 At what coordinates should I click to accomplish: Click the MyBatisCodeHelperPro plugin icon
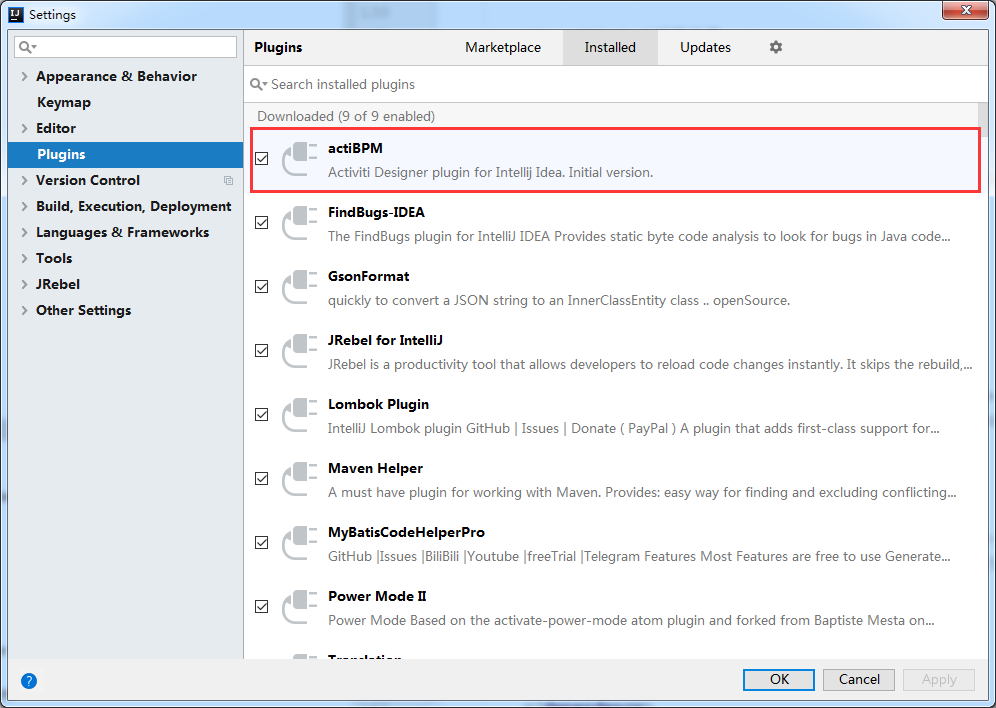coord(299,543)
